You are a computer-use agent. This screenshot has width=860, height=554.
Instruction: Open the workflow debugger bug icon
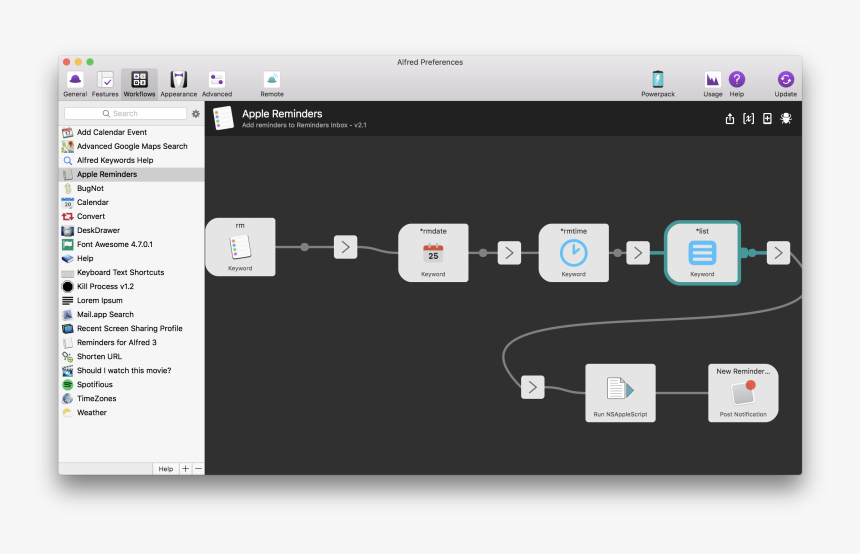pyautogui.click(x=786, y=119)
